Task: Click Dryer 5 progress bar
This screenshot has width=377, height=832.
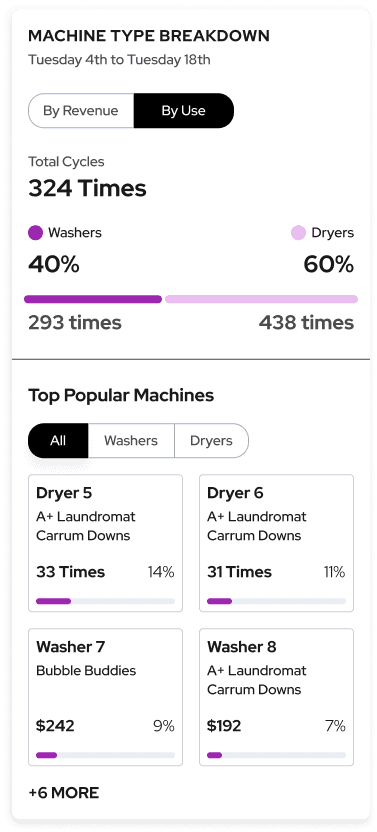Action: (x=106, y=601)
